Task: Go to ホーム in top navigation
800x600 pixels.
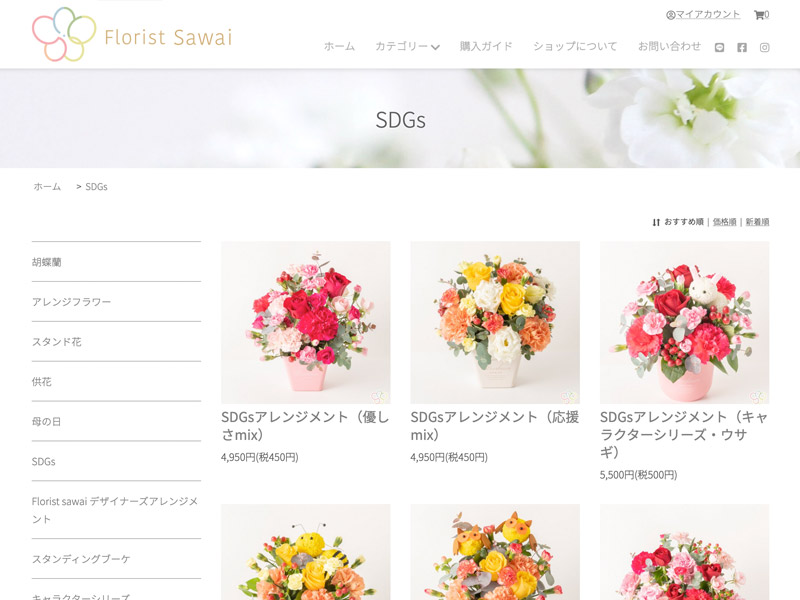Action: 339,46
